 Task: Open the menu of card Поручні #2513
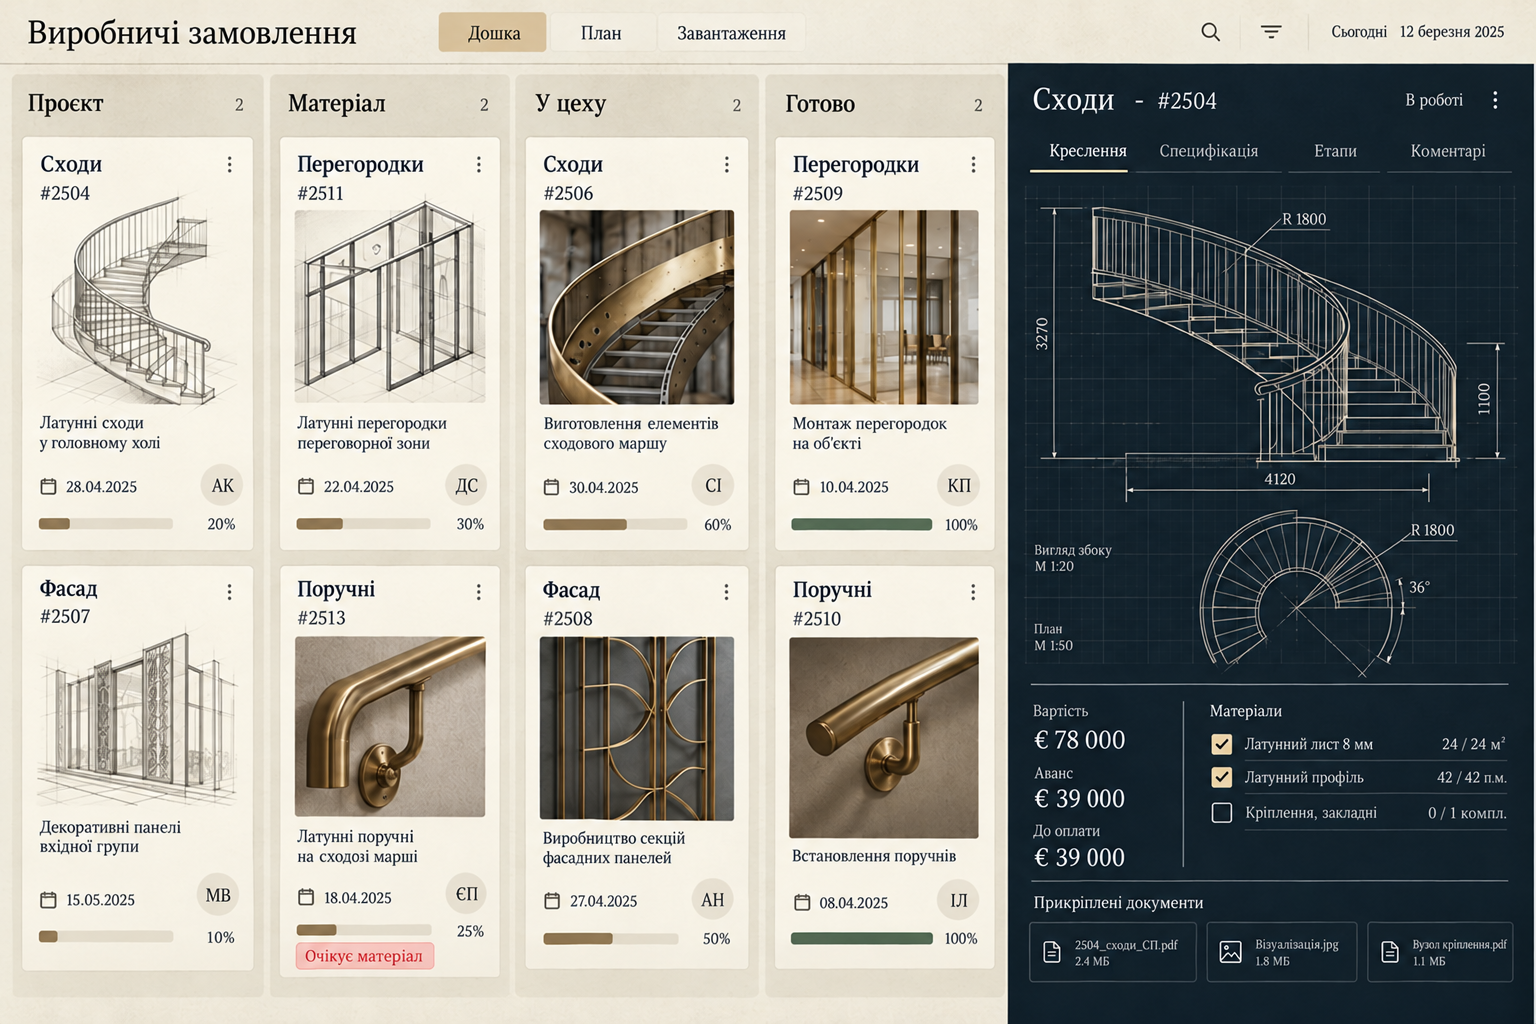479,592
